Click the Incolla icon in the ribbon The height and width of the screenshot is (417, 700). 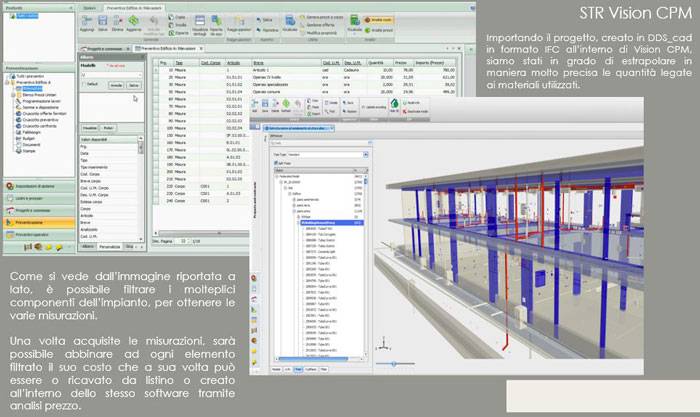coord(171,25)
